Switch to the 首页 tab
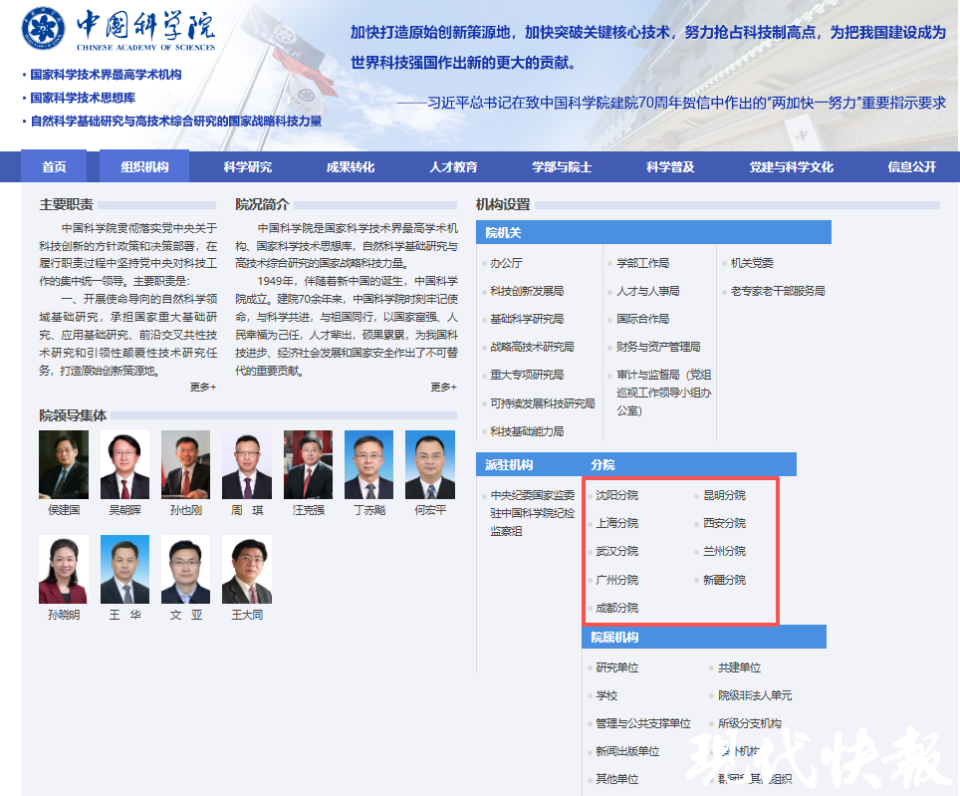960x796 pixels. (x=53, y=165)
